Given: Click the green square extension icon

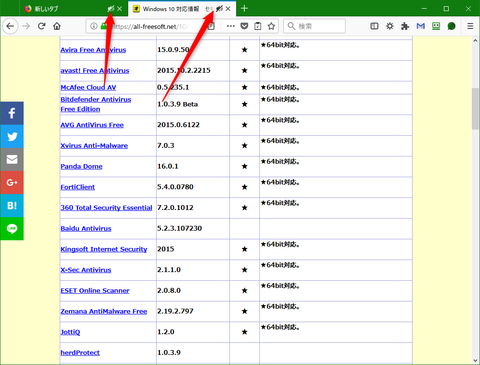Looking at the screenshot, I should tap(436, 26).
